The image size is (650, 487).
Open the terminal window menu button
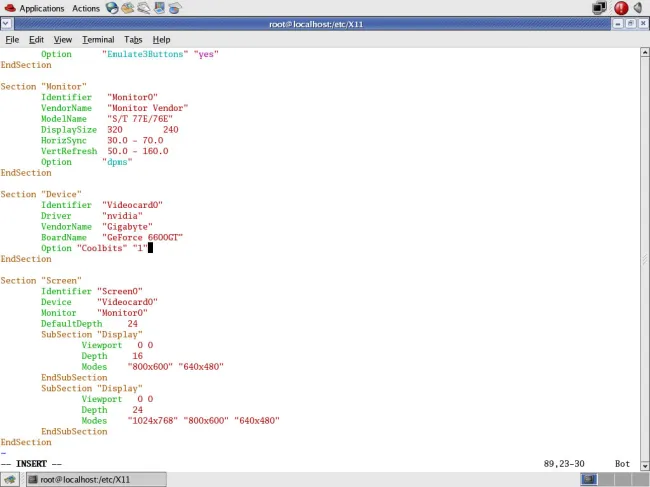click(8, 24)
